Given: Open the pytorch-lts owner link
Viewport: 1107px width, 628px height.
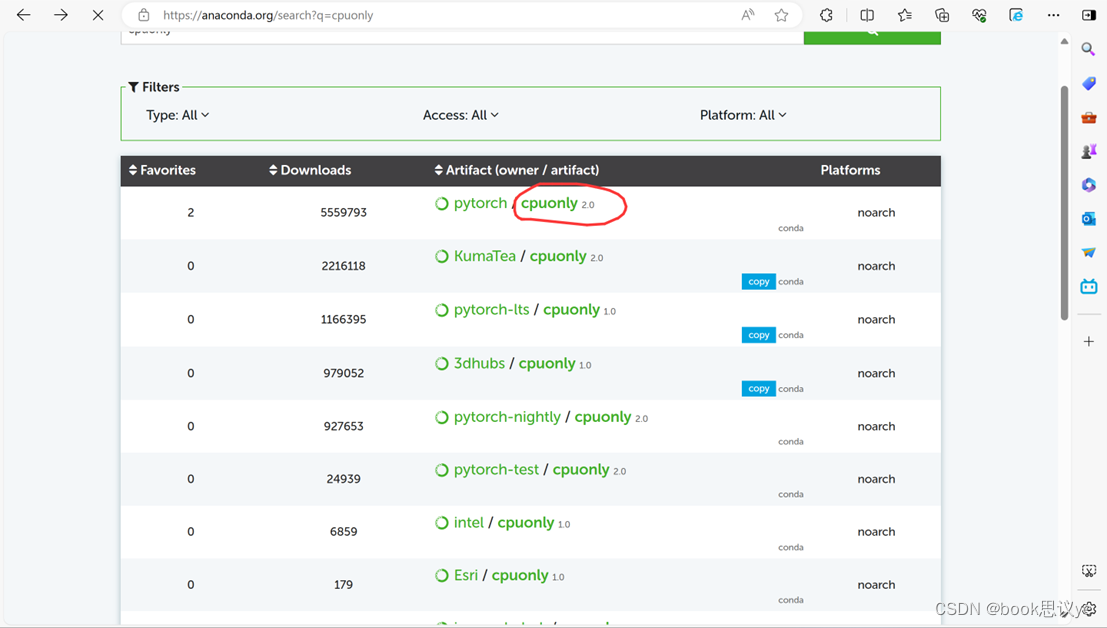Looking at the screenshot, I should coord(491,310).
